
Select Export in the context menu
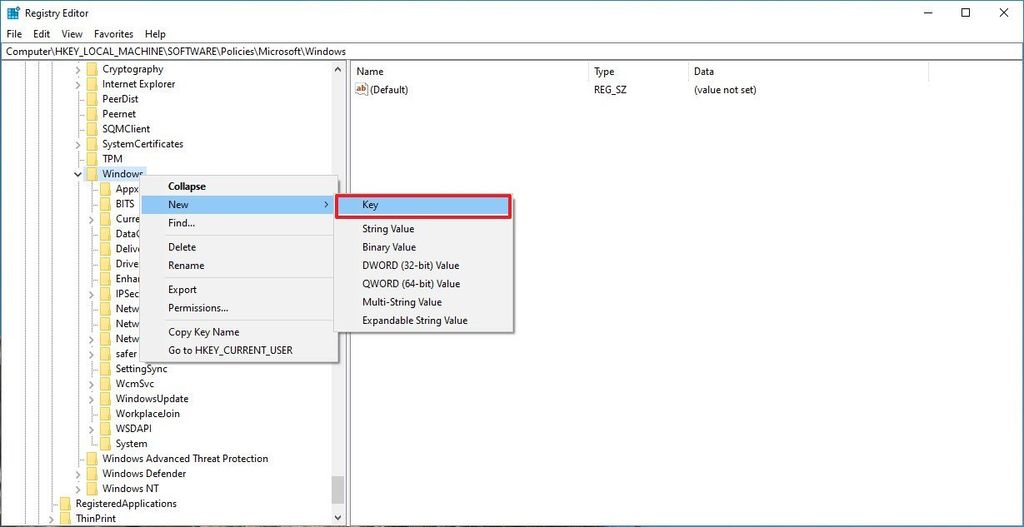point(239,290)
